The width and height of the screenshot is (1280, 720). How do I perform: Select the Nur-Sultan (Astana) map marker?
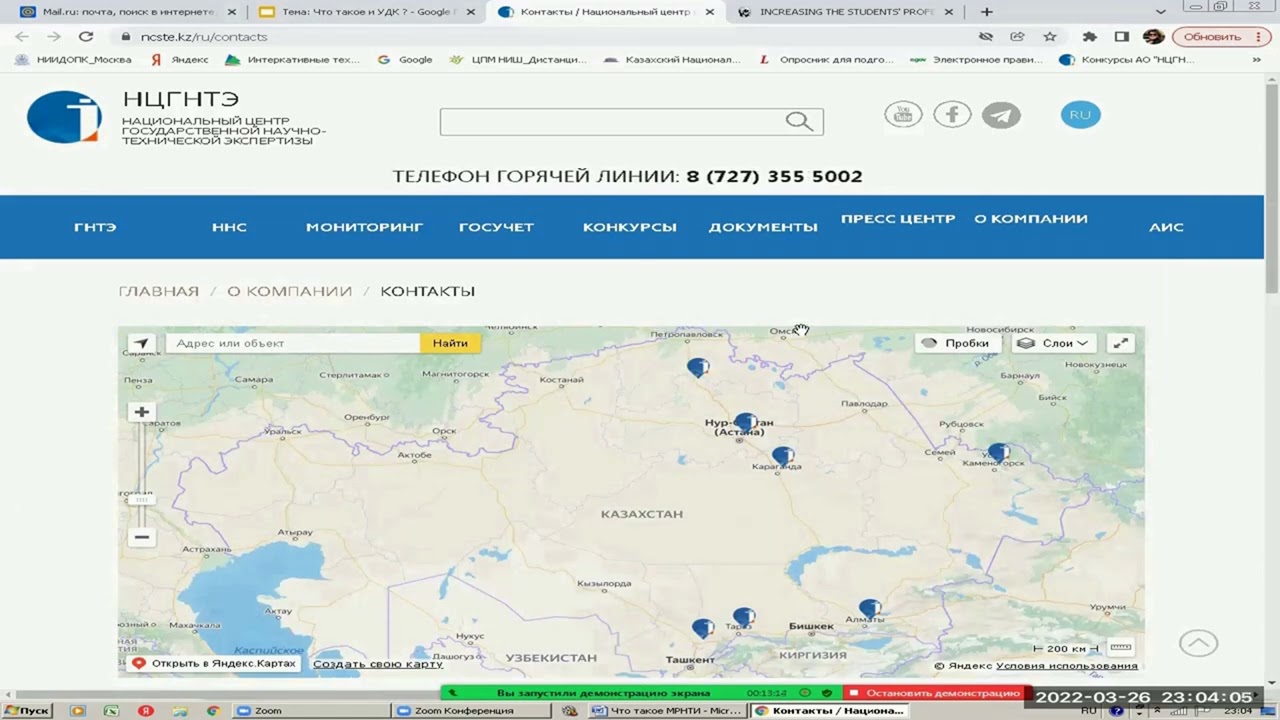tap(744, 424)
